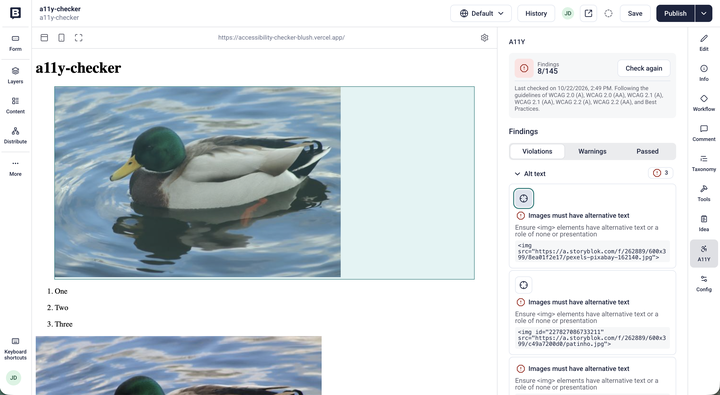Click list item One
This screenshot has width=720, height=395.
tap(61, 291)
